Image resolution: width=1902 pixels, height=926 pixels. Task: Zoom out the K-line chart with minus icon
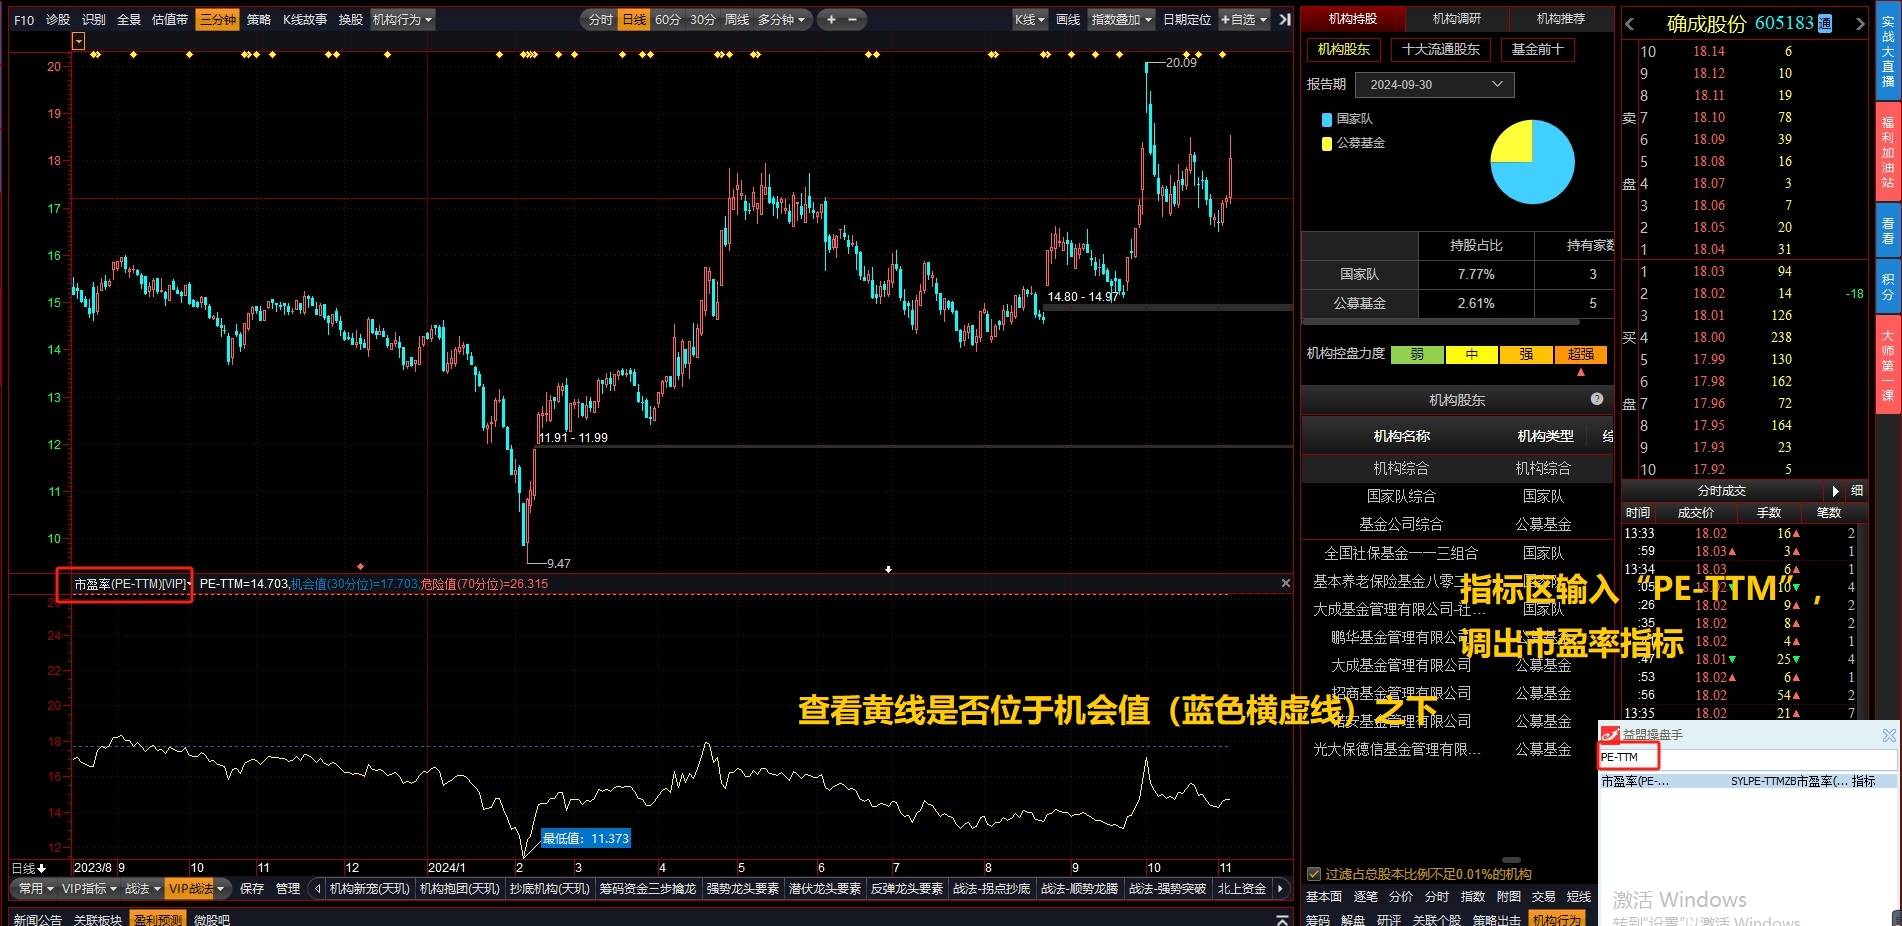(853, 19)
